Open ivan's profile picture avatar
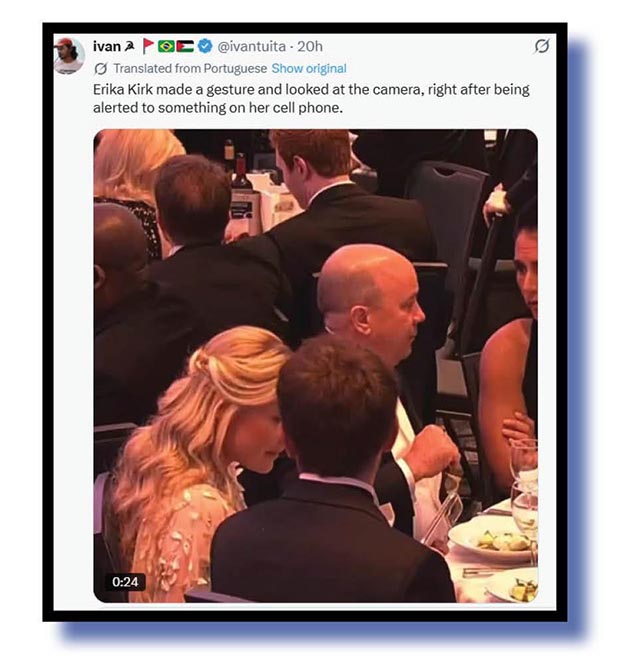The width and height of the screenshot is (624, 664). (69, 55)
